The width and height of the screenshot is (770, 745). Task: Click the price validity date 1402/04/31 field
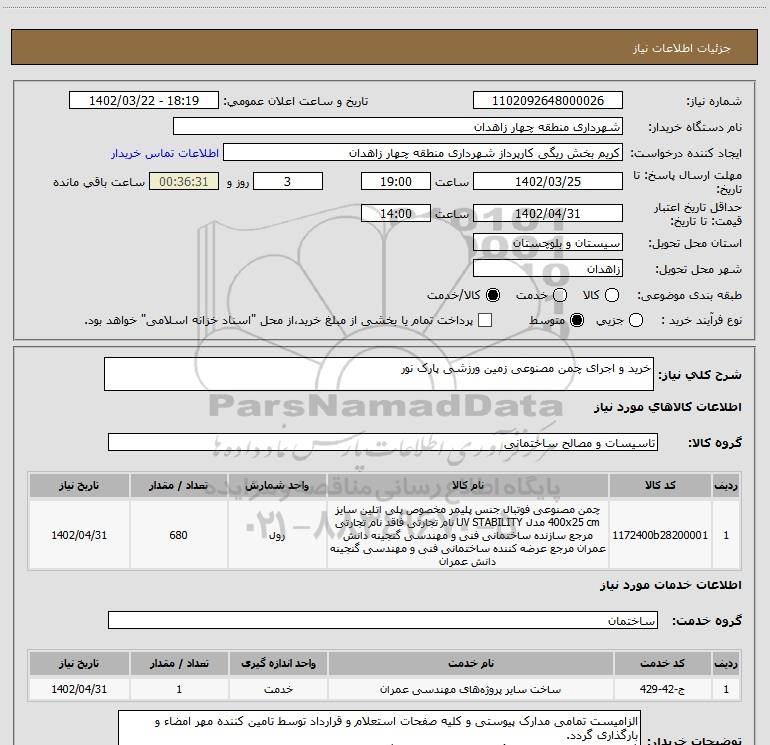(x=548, y=213)
